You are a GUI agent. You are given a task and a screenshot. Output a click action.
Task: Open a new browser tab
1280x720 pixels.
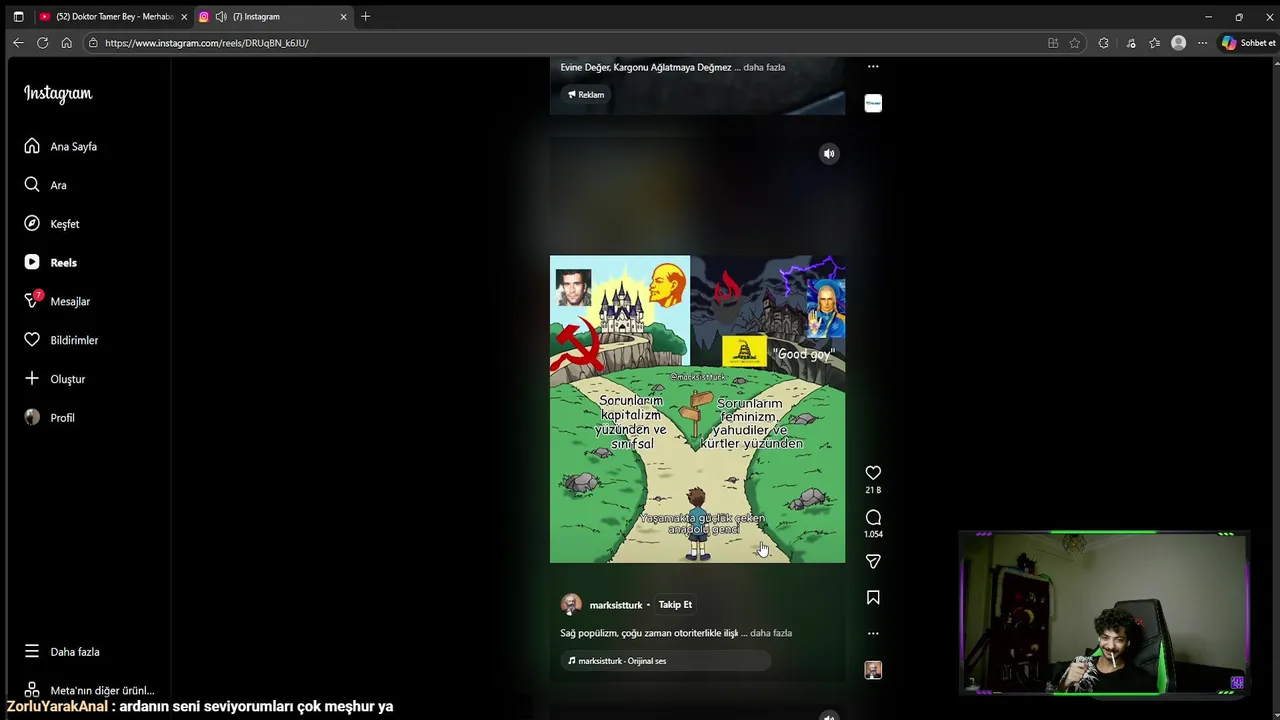pyautogui.click(x=366, y=16)
